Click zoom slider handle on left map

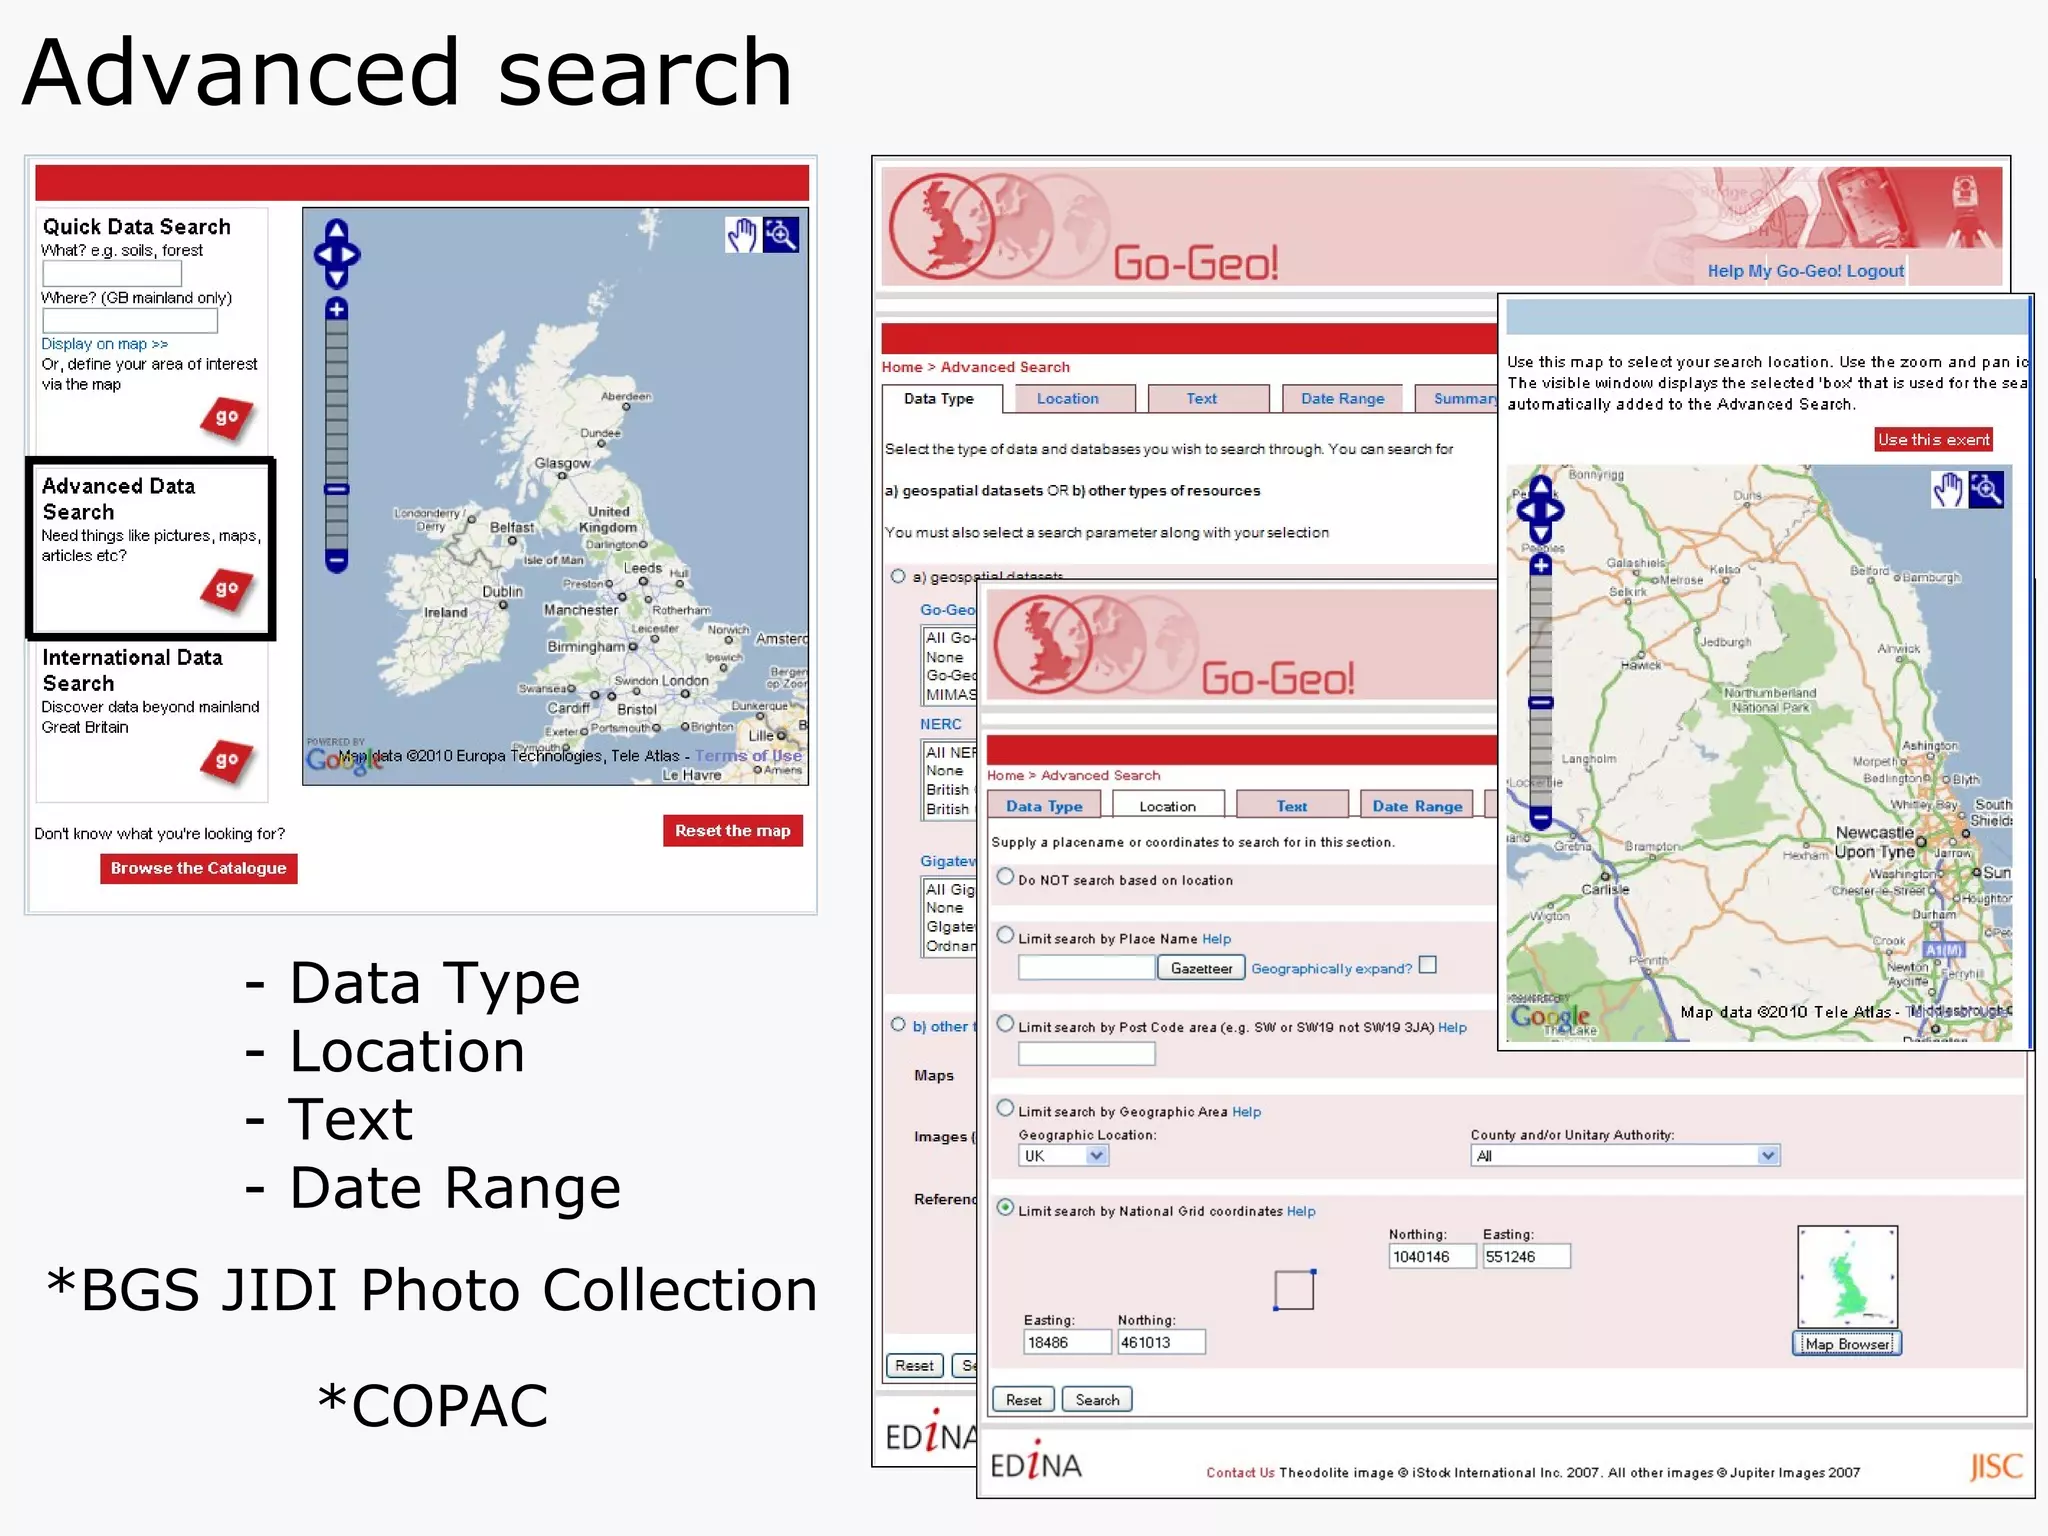[x=337, y=489]
